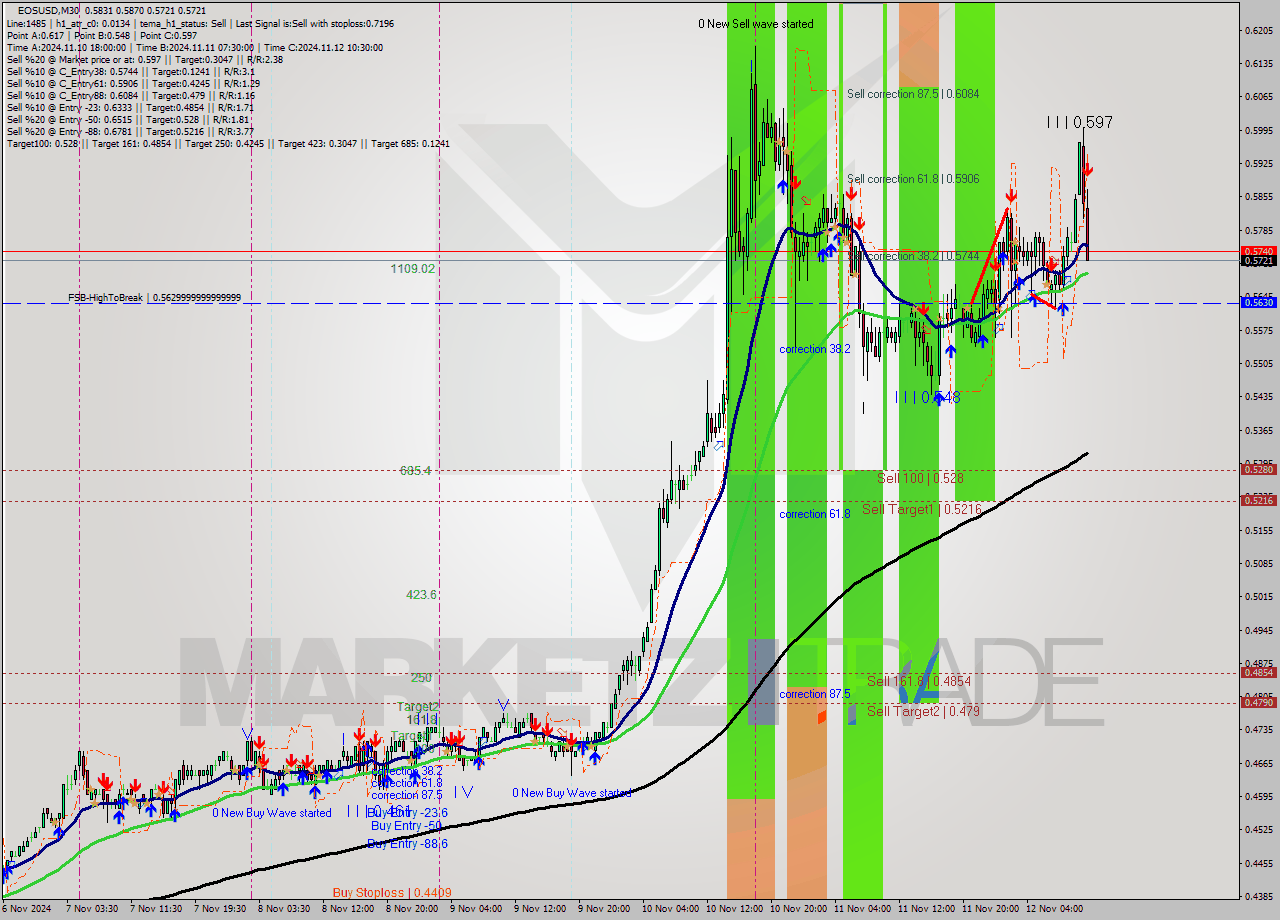Viewport: 1280px width, 920px height.
Task: Click the green 685.4 extension label
Action: click(x=415, y=470)
